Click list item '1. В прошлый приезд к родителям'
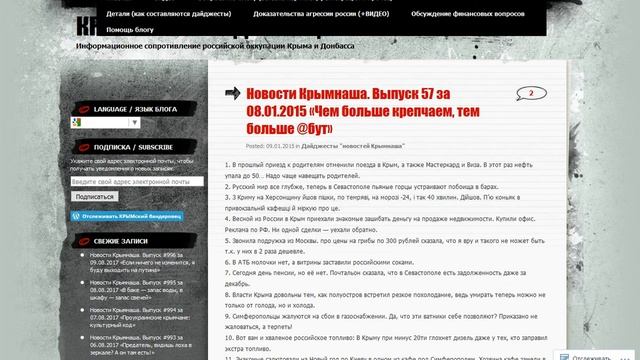The height and width of the screenshot is (360, 640). [x=379, y=170]
